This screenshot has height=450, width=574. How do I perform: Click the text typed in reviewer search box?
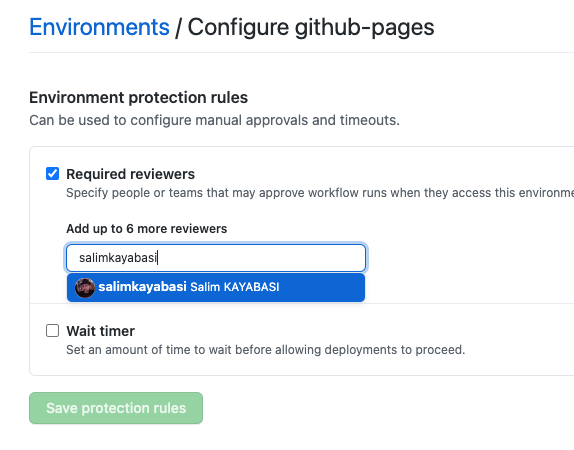(x=118, y=258)
